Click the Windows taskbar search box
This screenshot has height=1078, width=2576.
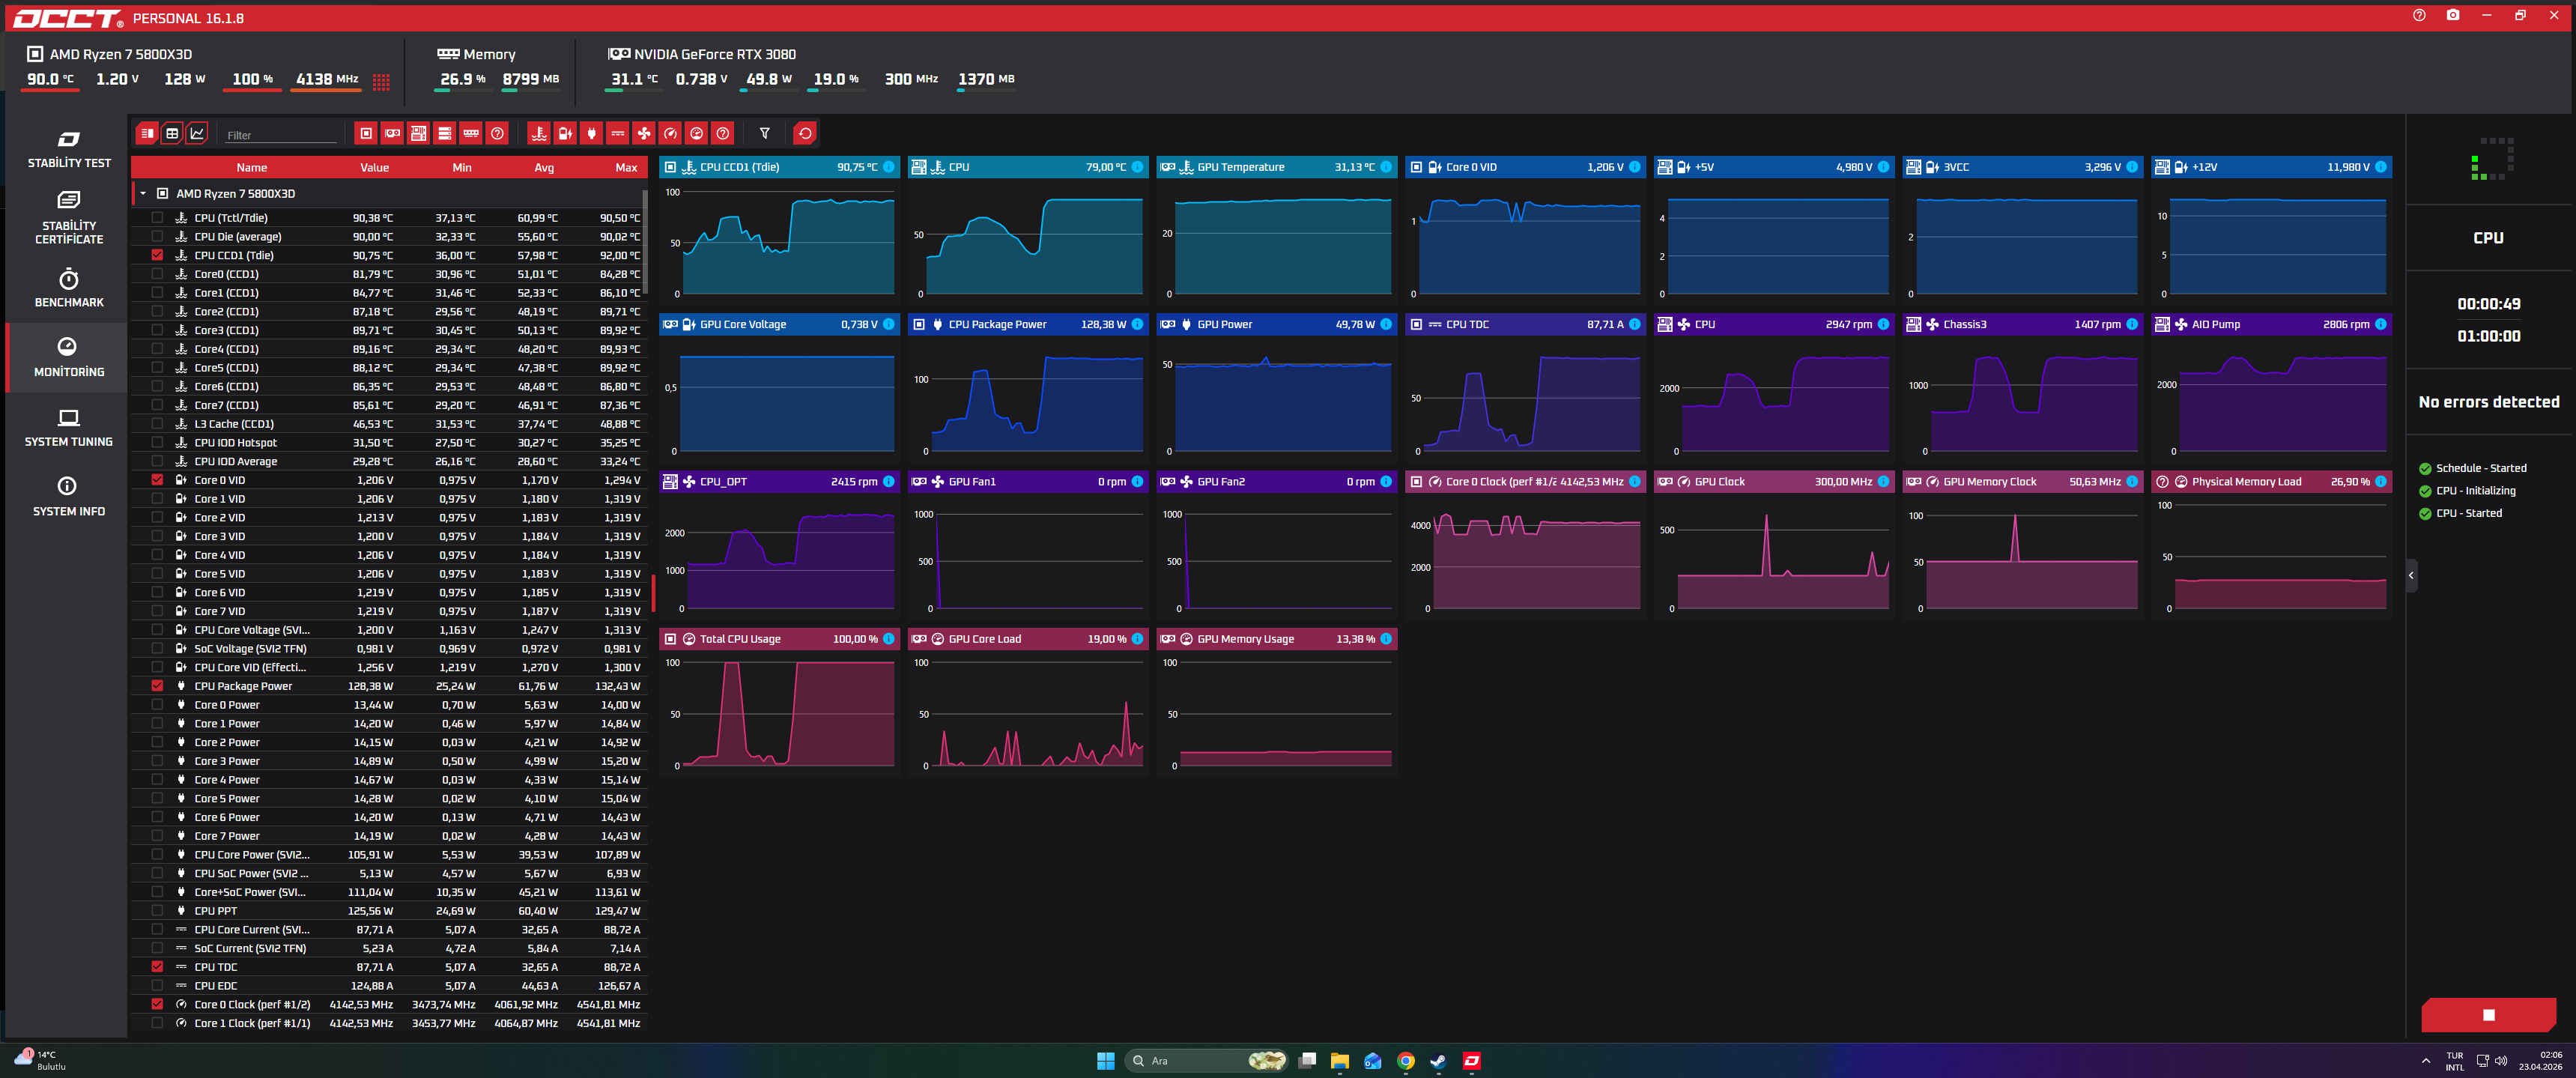click(1207, 1061)
